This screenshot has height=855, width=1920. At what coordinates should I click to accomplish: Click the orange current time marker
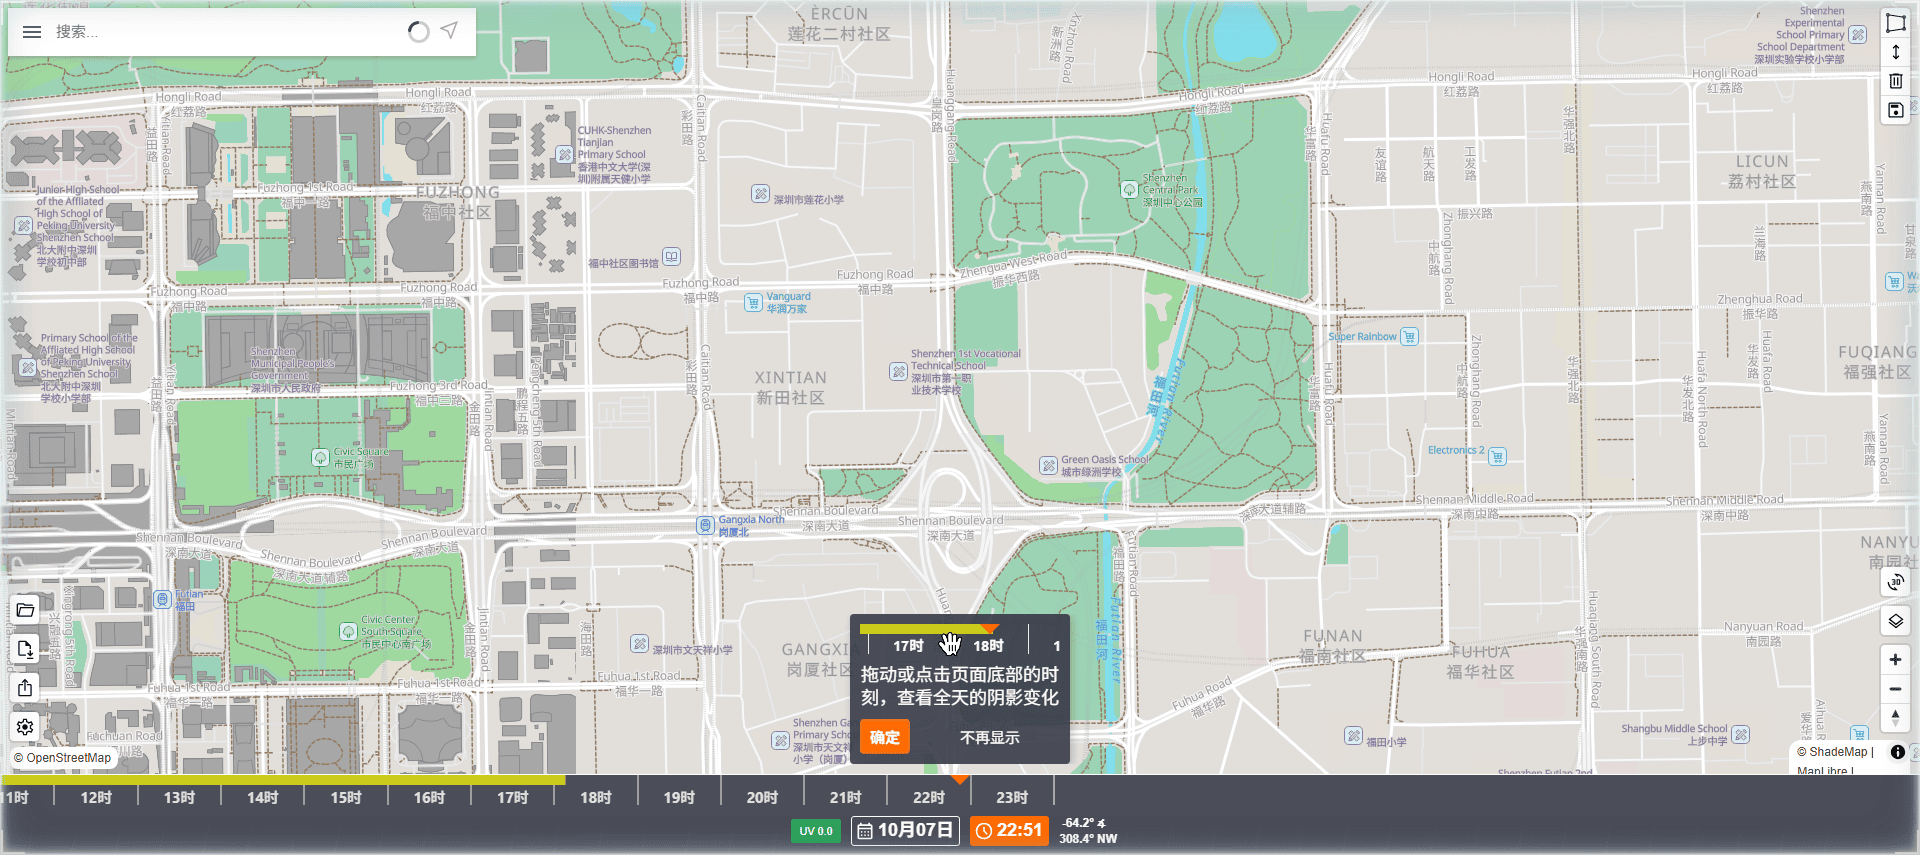coord(960,779)
